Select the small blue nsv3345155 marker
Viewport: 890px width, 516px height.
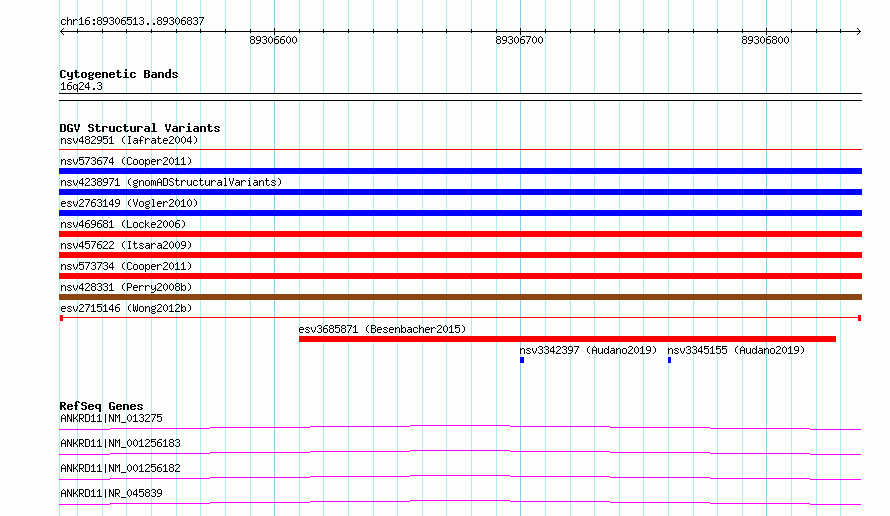click(670, 360)
